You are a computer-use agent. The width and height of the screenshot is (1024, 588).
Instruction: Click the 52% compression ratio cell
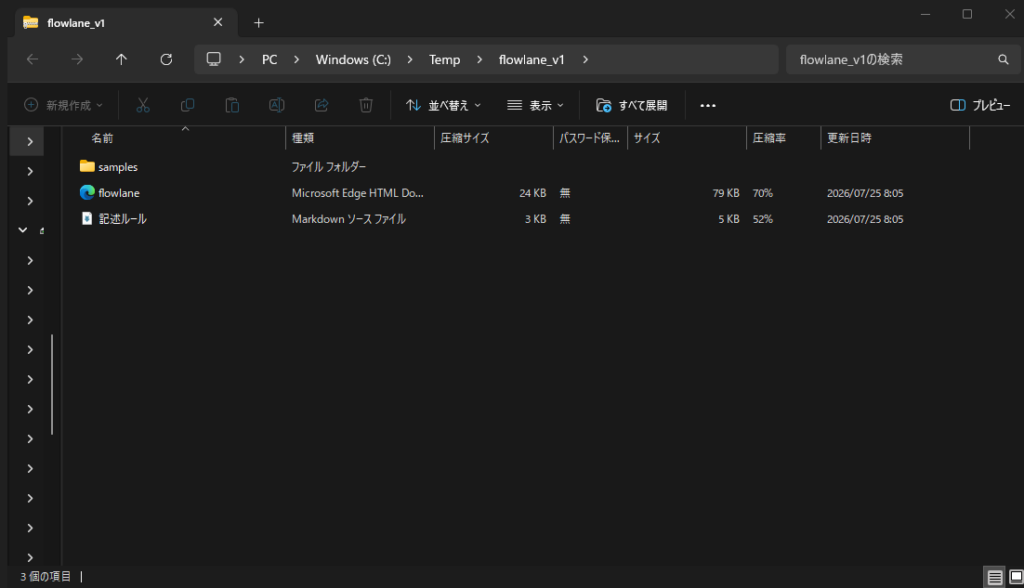pyautogui.click(x=762, y=219)
